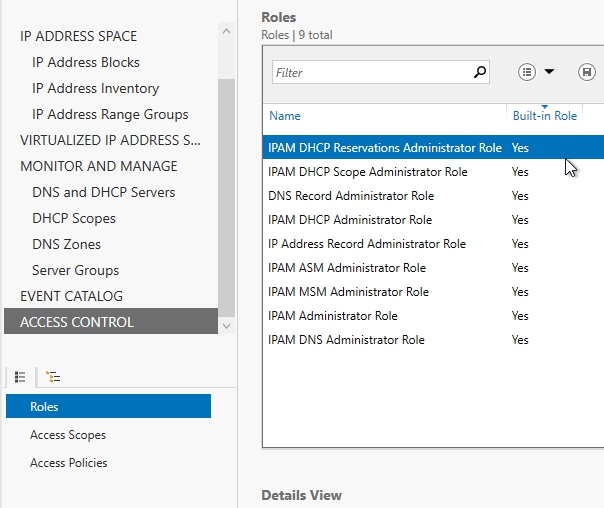The width and height of the screenshot is (604, 508).
Task: Click the list view options icon
Action: pos(527,72)
